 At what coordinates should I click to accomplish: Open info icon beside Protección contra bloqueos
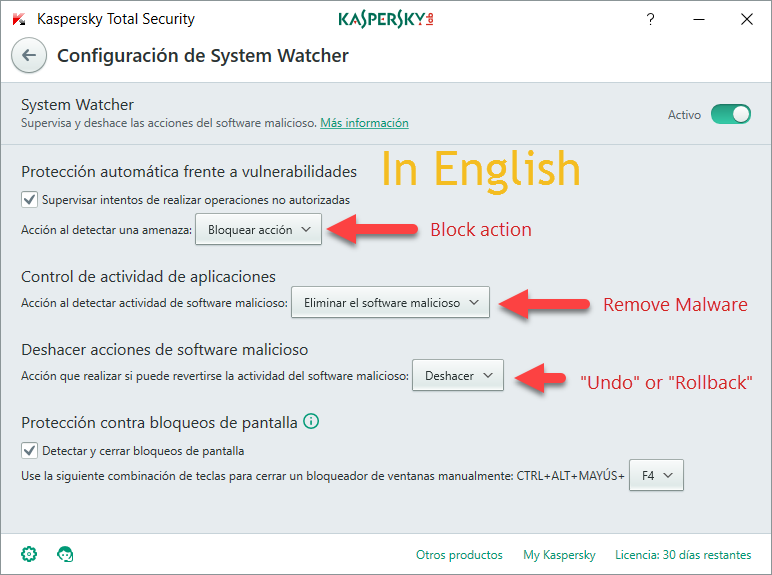pyautogui.click(x=311, y=421)
